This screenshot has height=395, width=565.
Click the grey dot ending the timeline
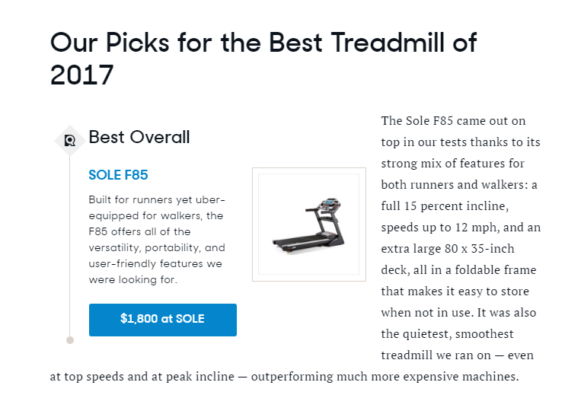[x=70, y=340]
